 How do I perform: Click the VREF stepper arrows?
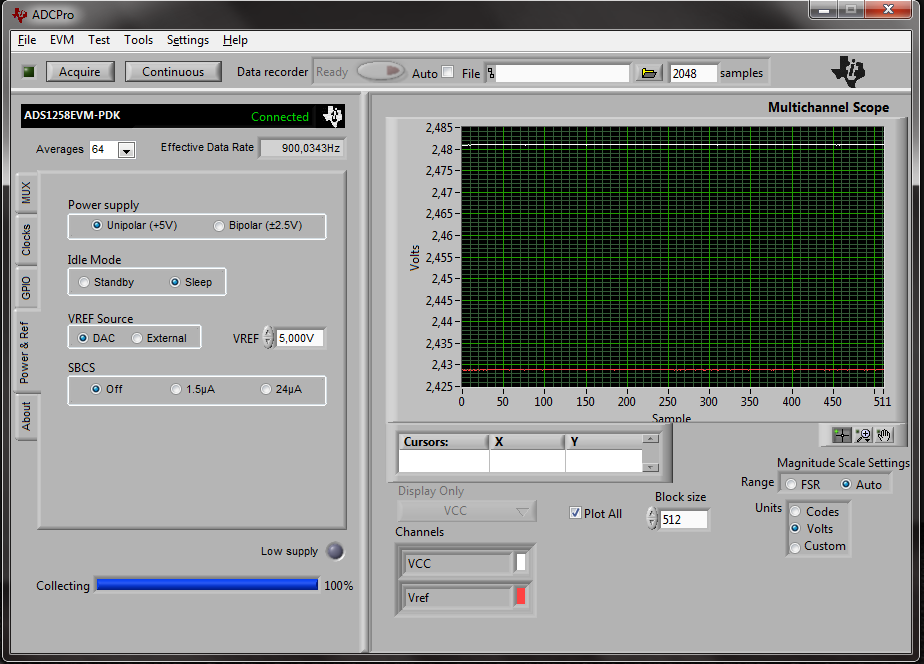click(x=269, y=338)
